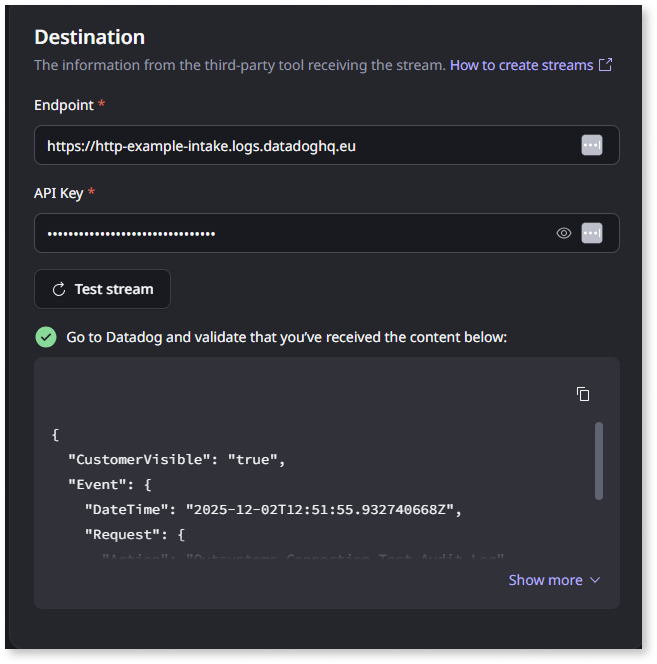
Task: Click the Test stream button
Action: [x=103, y=289]
